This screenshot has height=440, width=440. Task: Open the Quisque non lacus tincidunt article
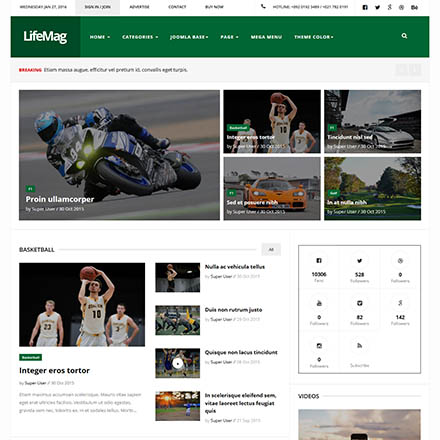(x=241, y=353)
